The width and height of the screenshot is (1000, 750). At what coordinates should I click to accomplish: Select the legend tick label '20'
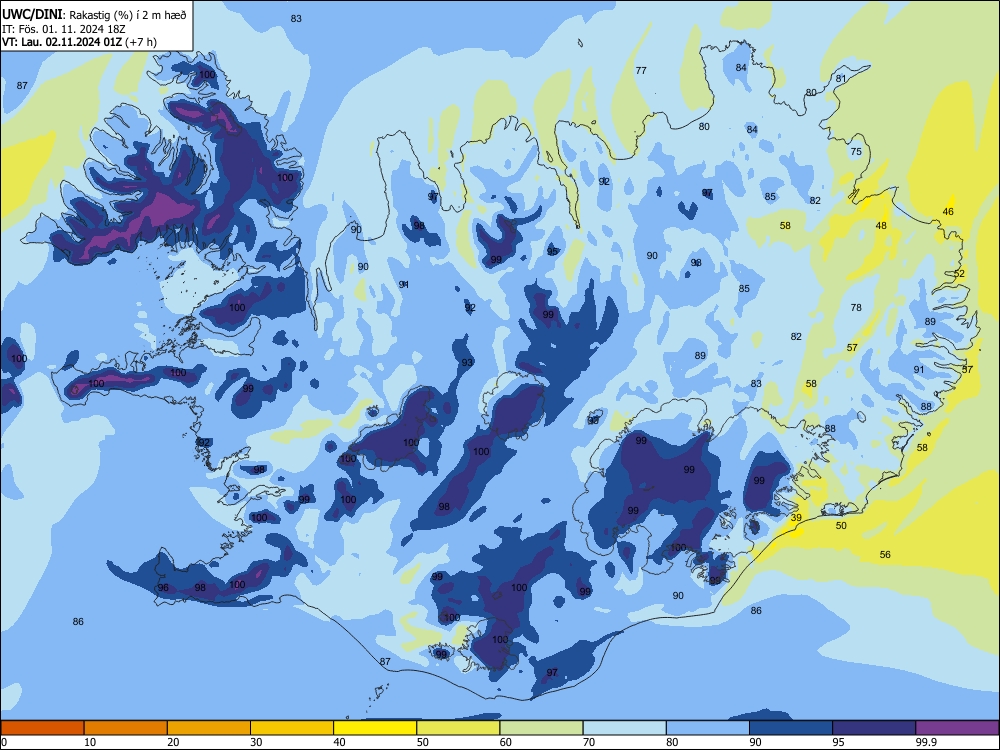[x=173, y=742]
